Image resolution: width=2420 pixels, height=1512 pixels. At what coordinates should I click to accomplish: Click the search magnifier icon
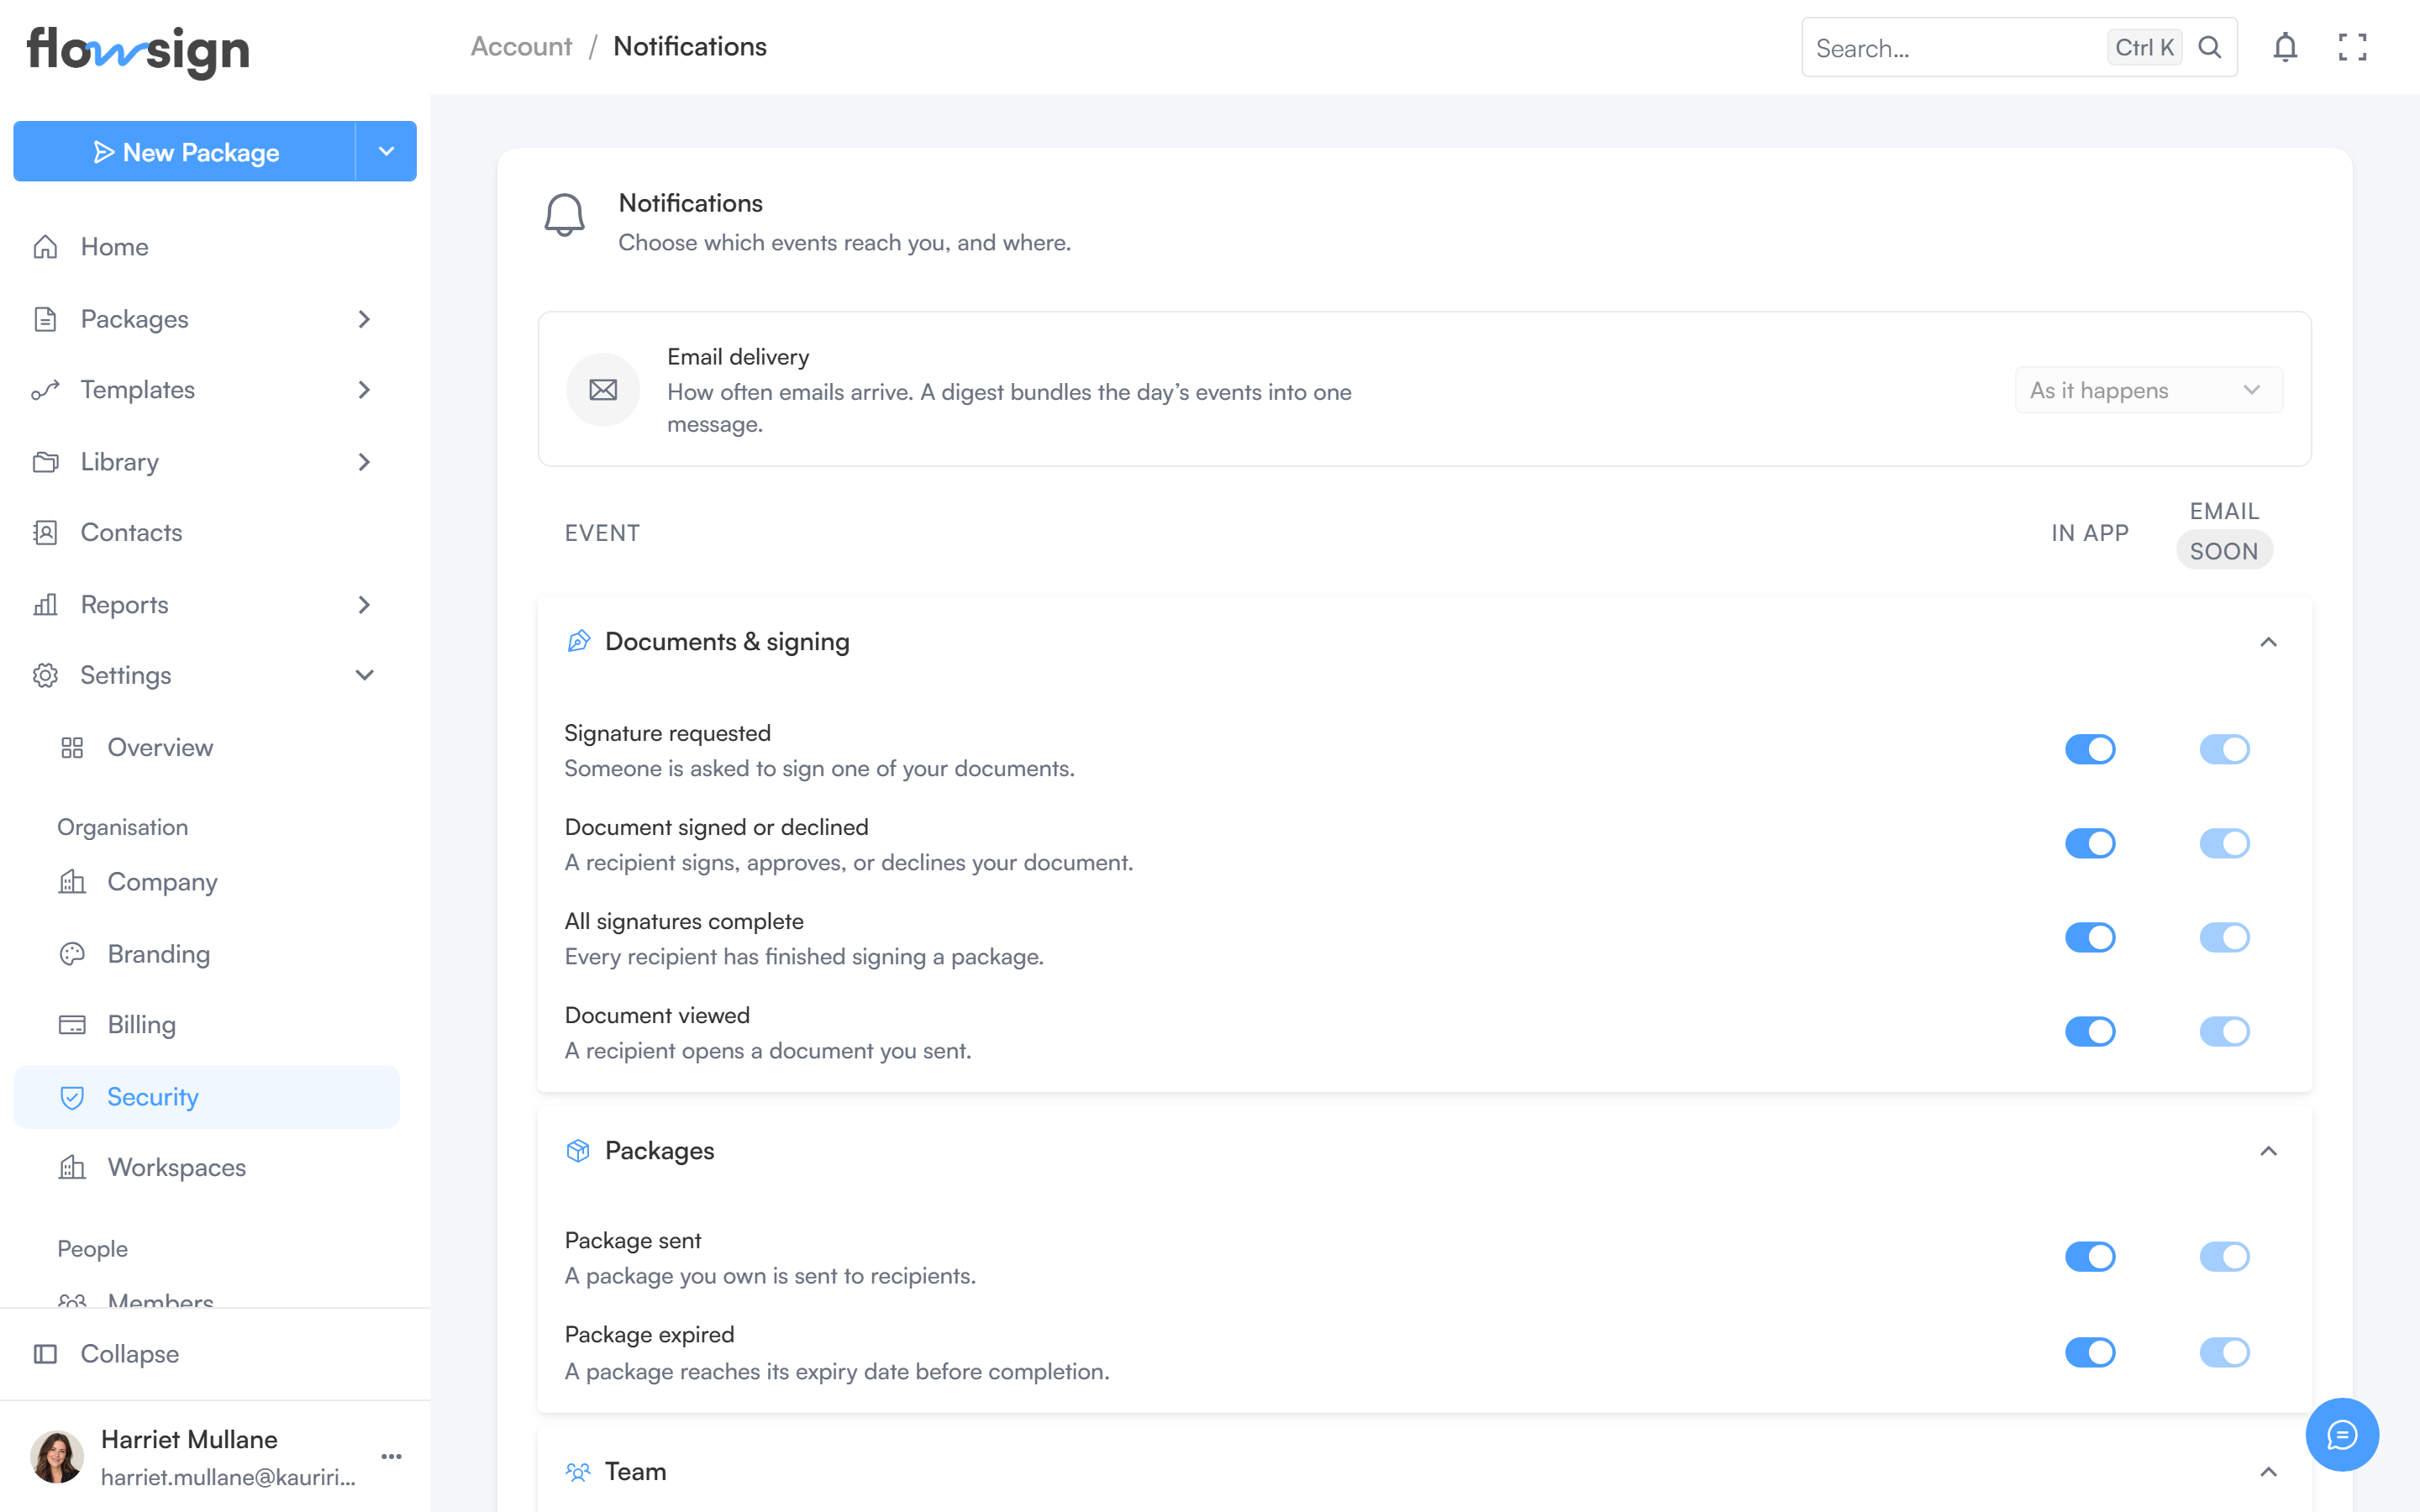pos(2210,47)
